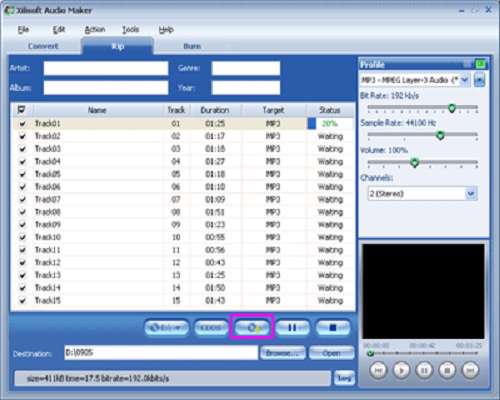Click green icon in Profile panel header
The width and height of the screenshot is (500, 400).
click(x=480, y=63)
